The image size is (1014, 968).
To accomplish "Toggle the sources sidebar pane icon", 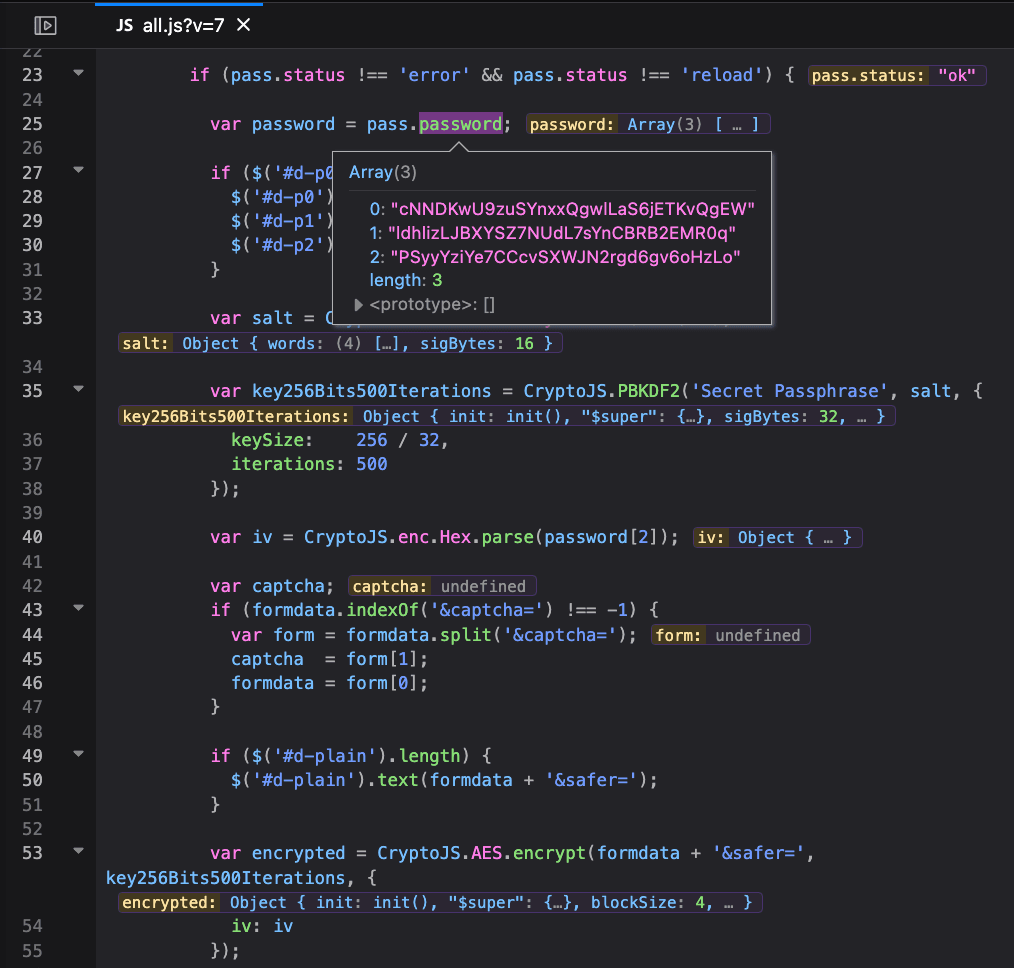I will click(45, 26).
